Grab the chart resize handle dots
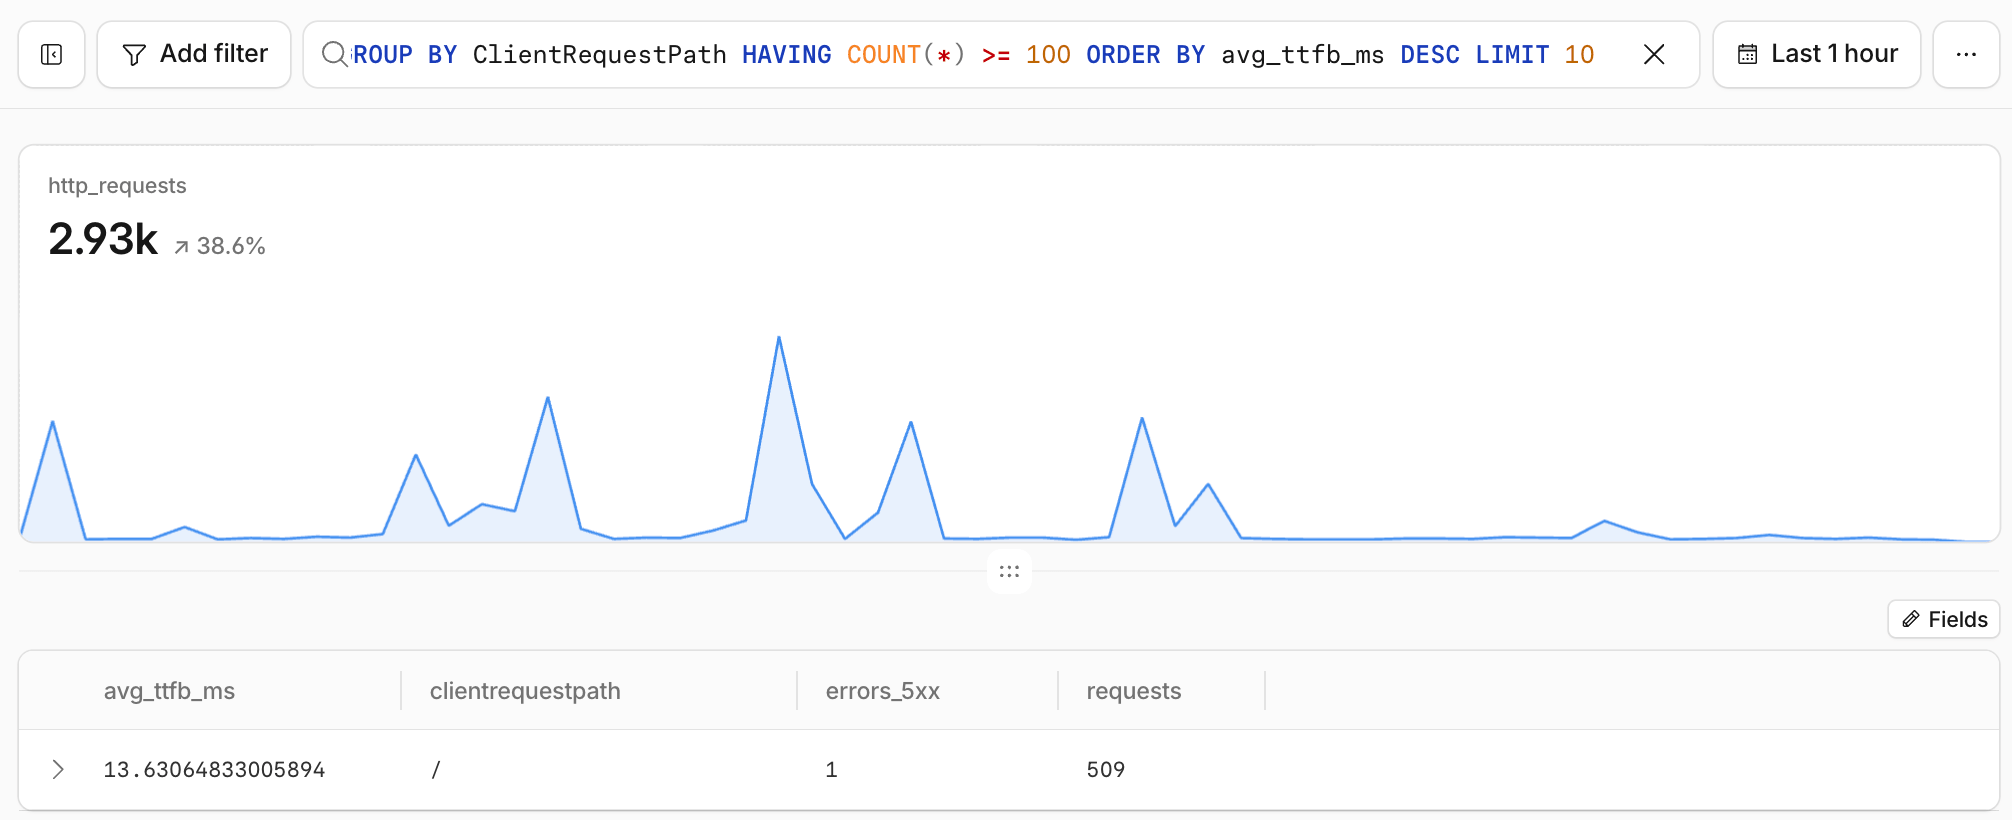This screenshot has width=2012, height=820. [x=1009, y=572]
